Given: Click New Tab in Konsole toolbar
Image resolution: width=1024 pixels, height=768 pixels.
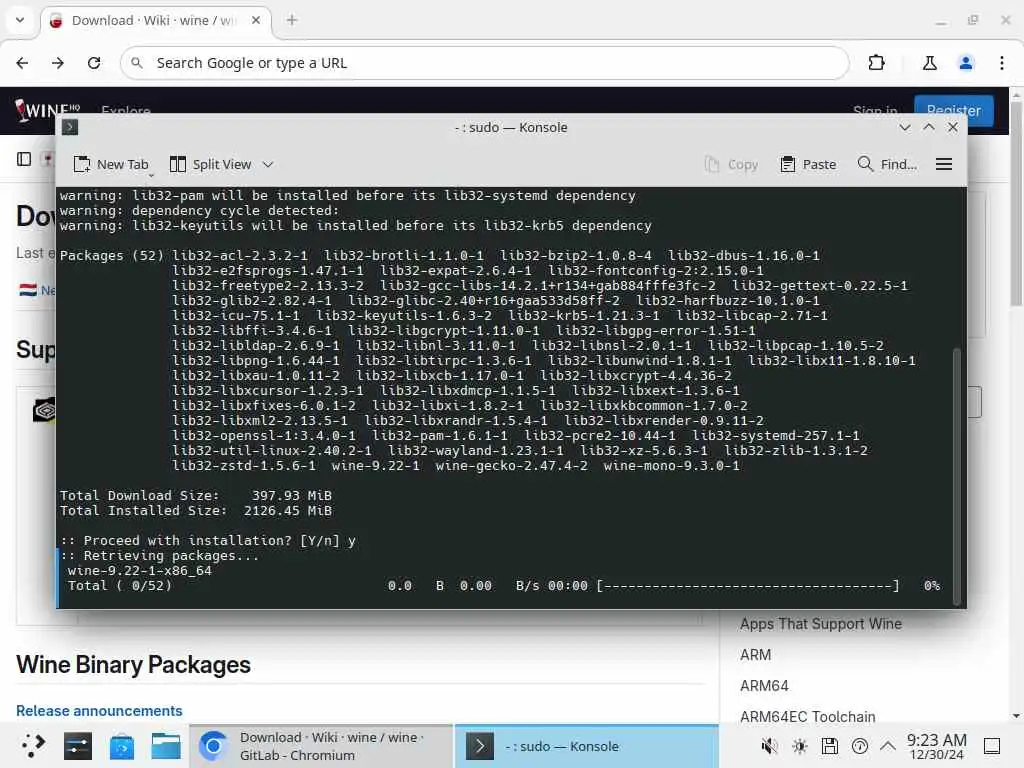Looking at the screenshot, I should (x=111, y=165).
